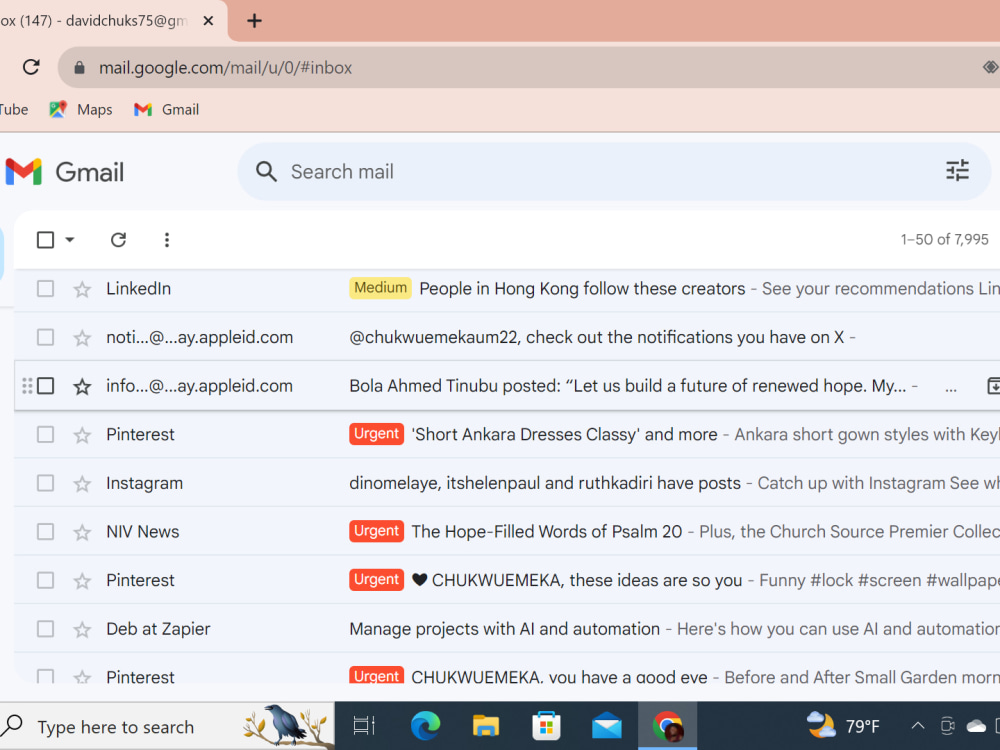Show search options filter icon
The image size is (1000, 750).
pos(957,171)
